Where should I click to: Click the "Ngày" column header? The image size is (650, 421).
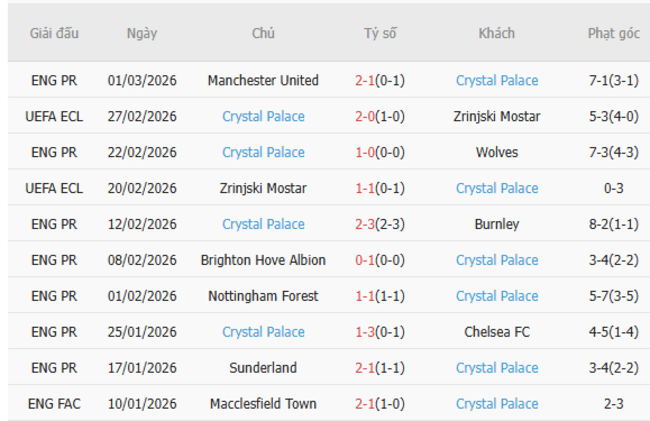[x=141, y=33]
